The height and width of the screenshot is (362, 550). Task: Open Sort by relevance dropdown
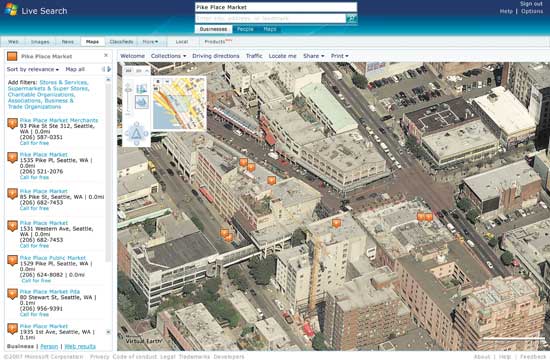point(33,69)
